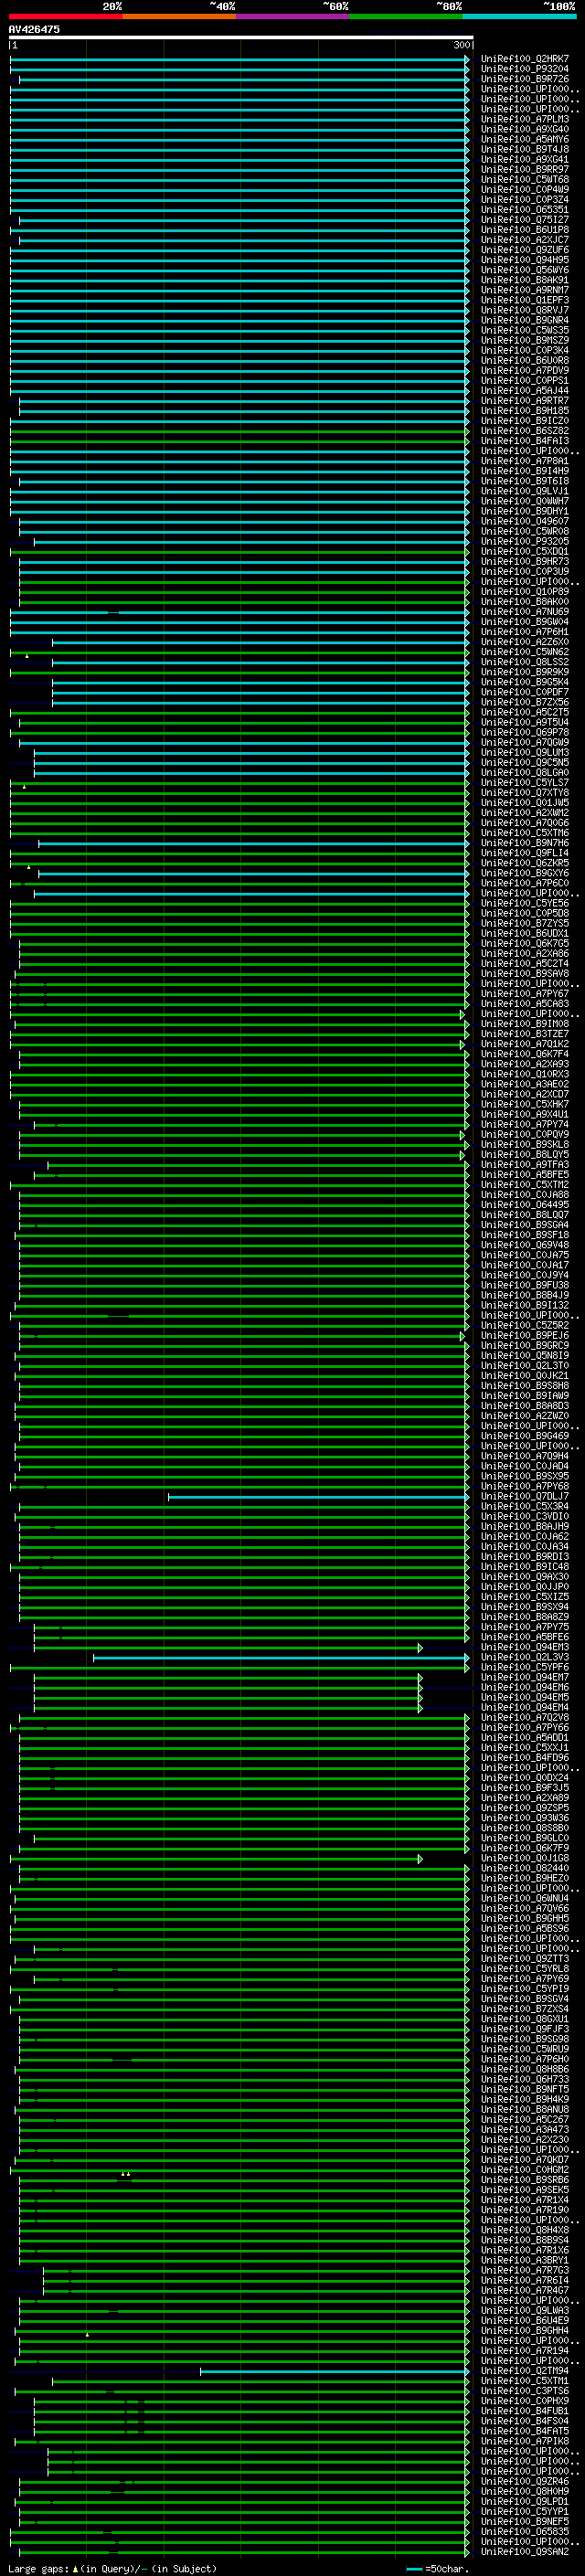This screenshot has height=2576, width=585.
Task: Select hit label UniRef100_Q10P89
Action: (524, 592)
